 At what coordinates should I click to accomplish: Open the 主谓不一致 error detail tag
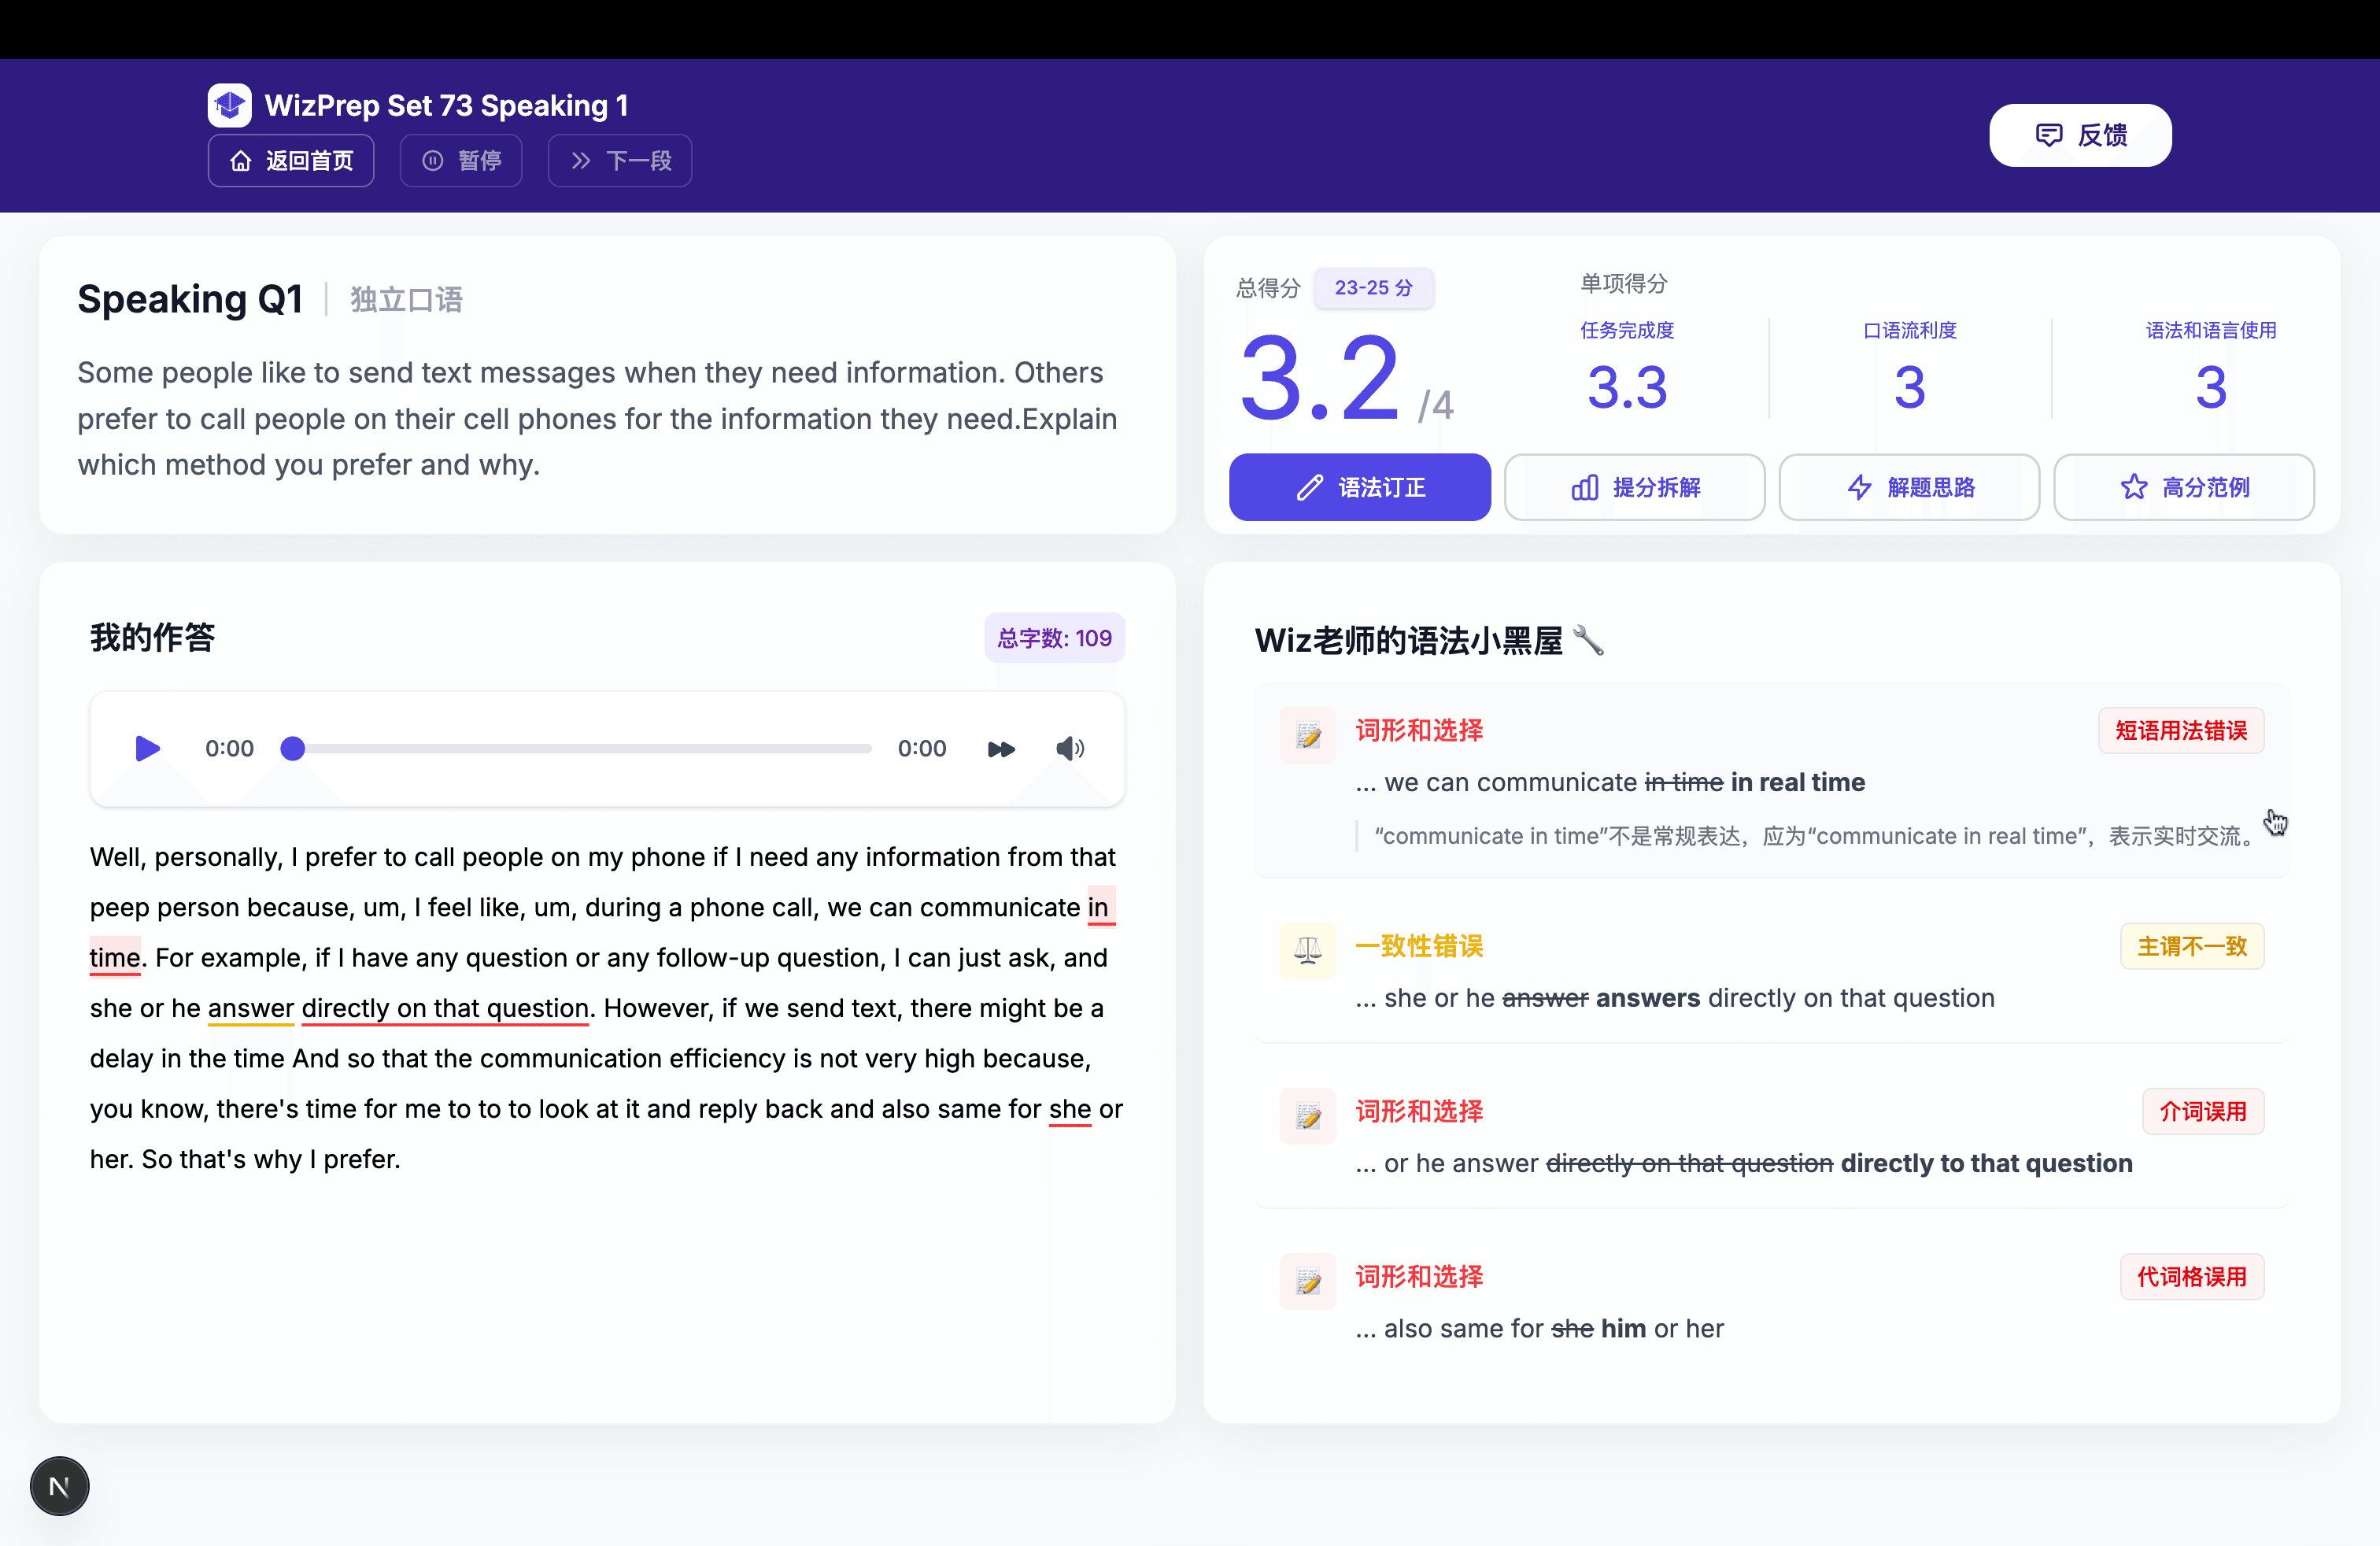tap(2192, 946)
